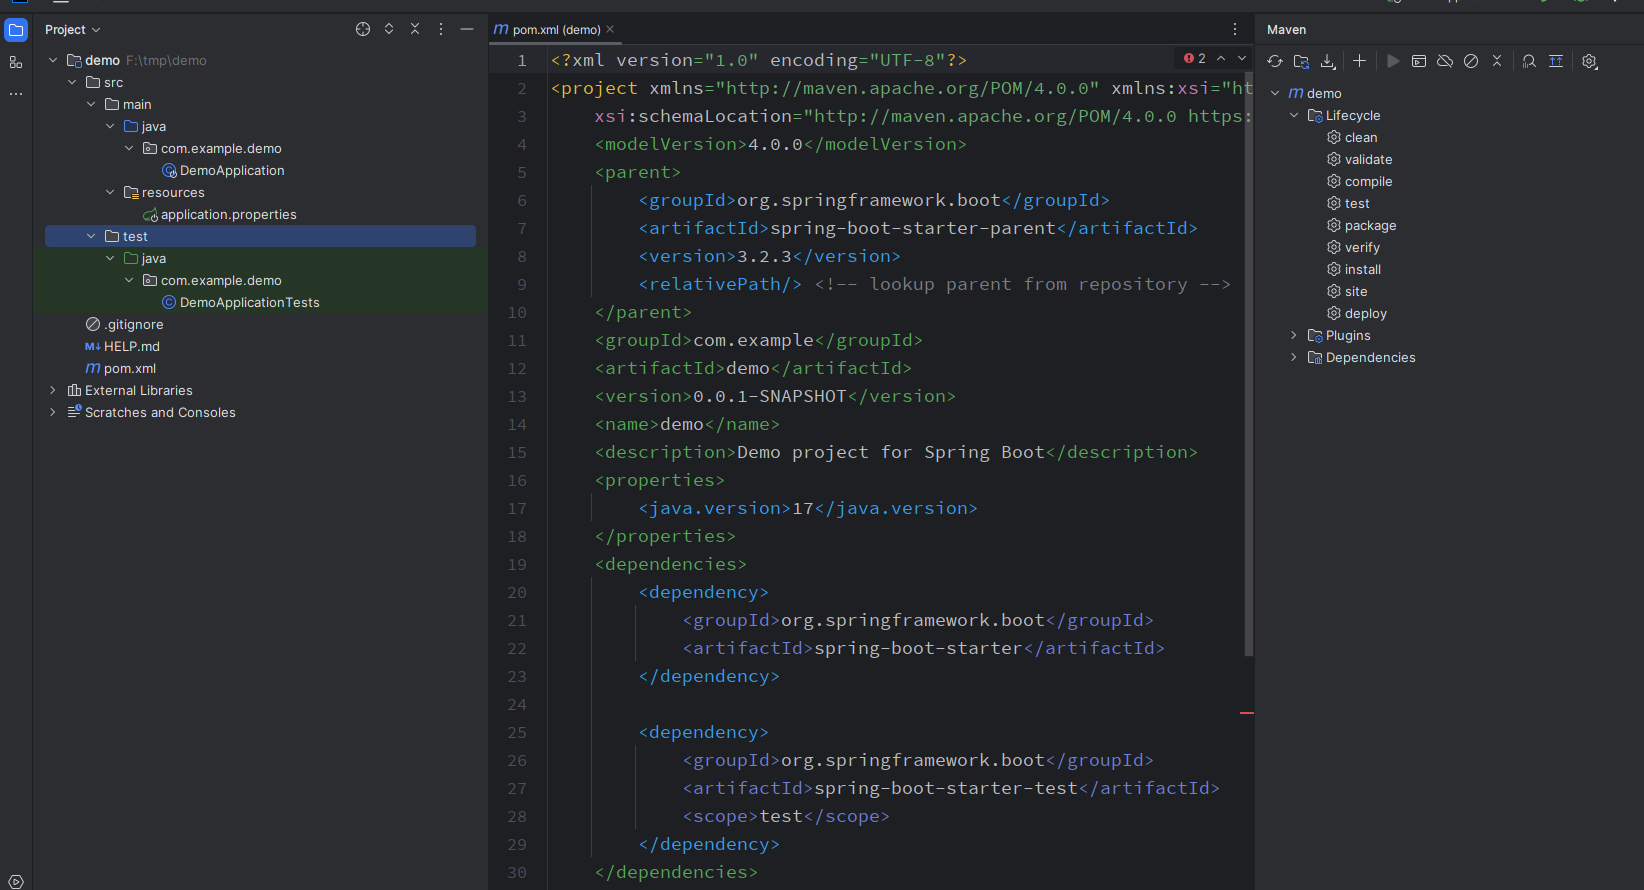1644x890 pixels.
Task: Close the pom.xml editor tab
Action: 610,29
